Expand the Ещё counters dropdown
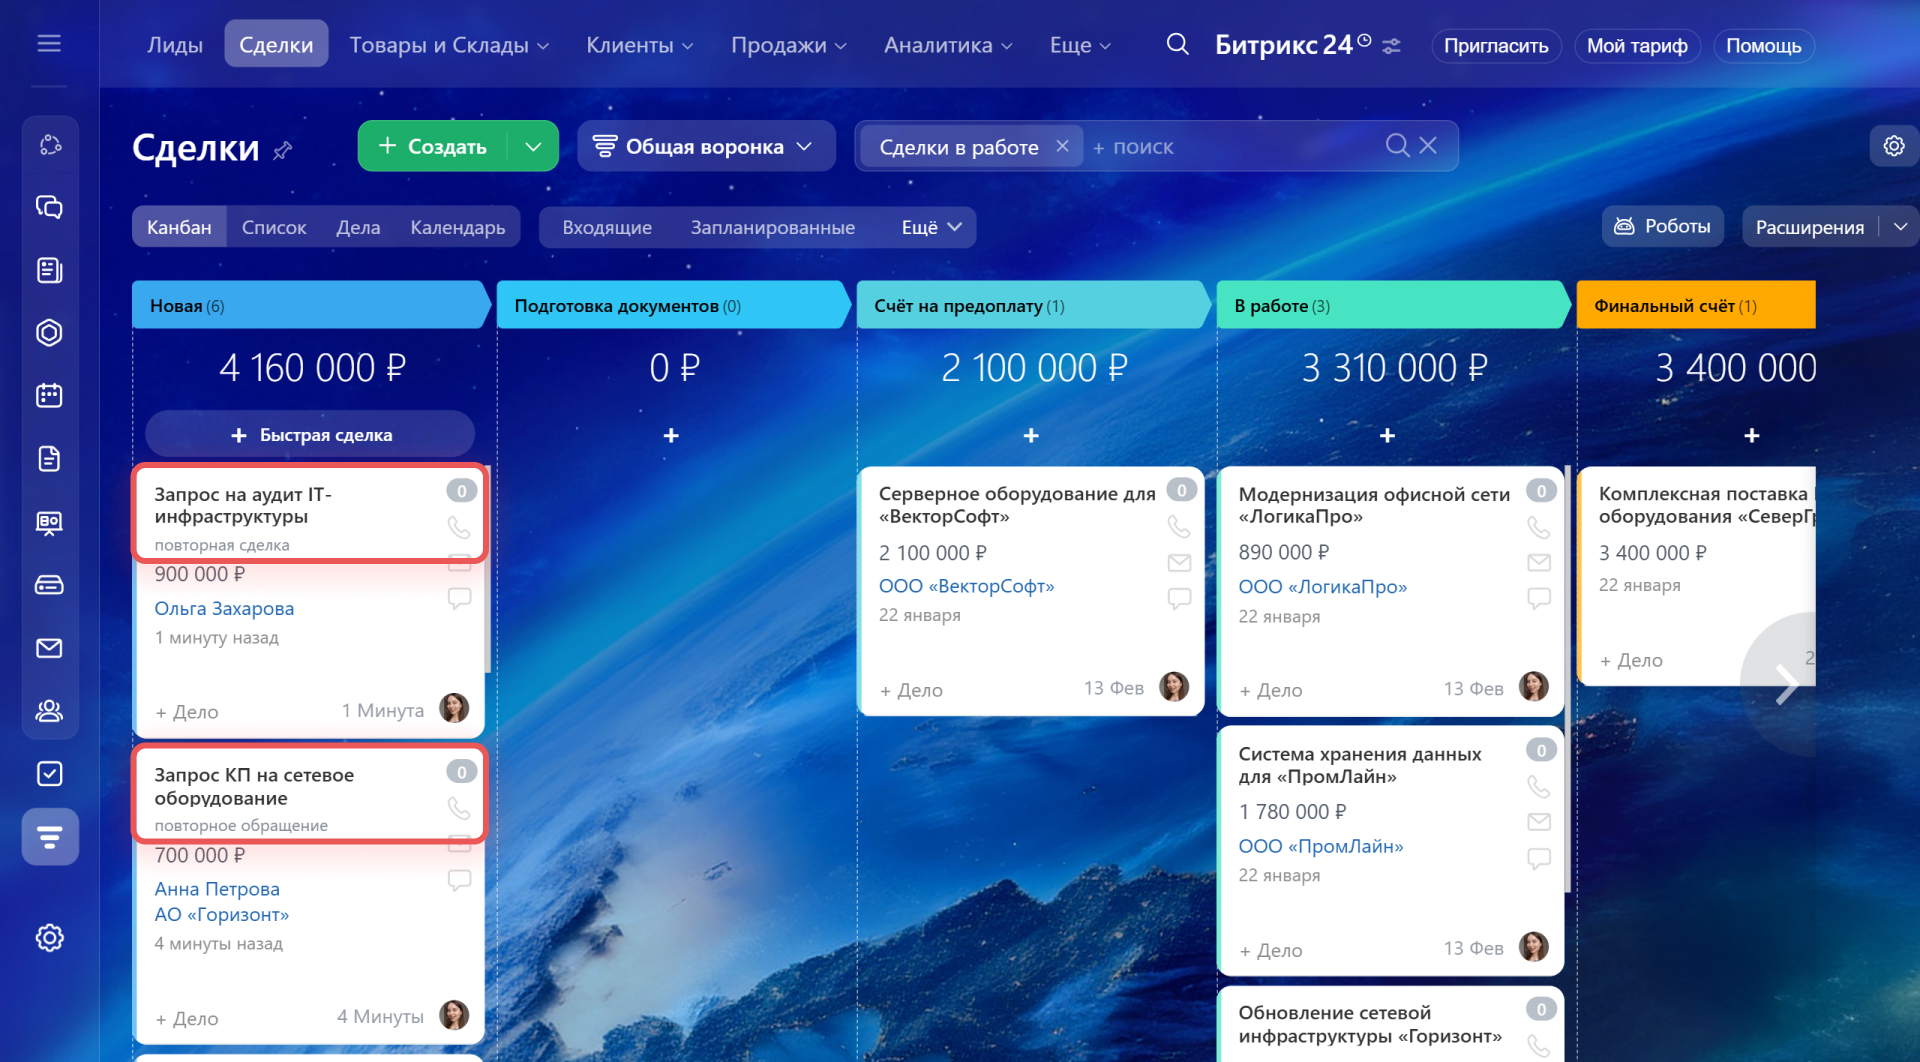Screen dimensions: 1920x1062 point(931,228)
